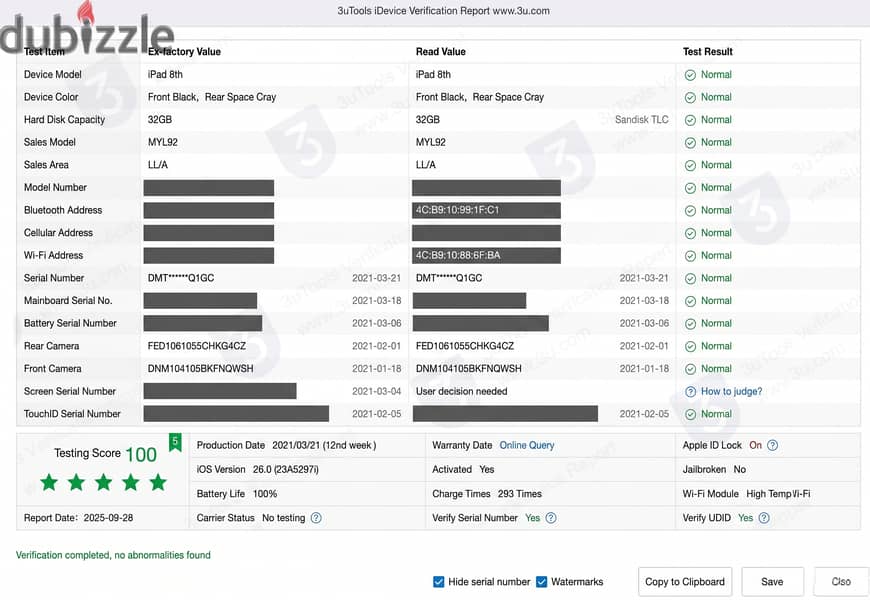Click the Report Date 2025-09-28 text
Image resolution: width=870 pixels, height=600 pixels.
[78, 518]
